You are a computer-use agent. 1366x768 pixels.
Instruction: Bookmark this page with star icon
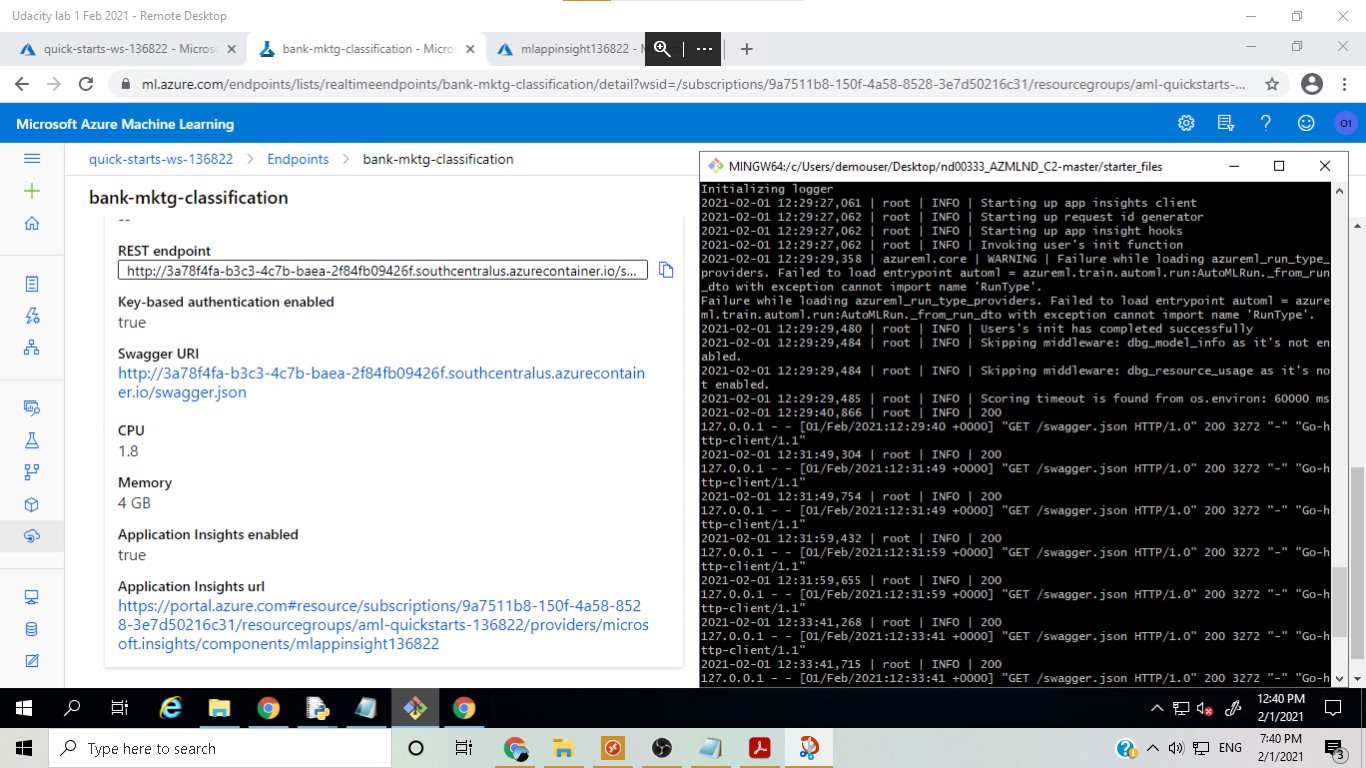(x=1272, y=85)
